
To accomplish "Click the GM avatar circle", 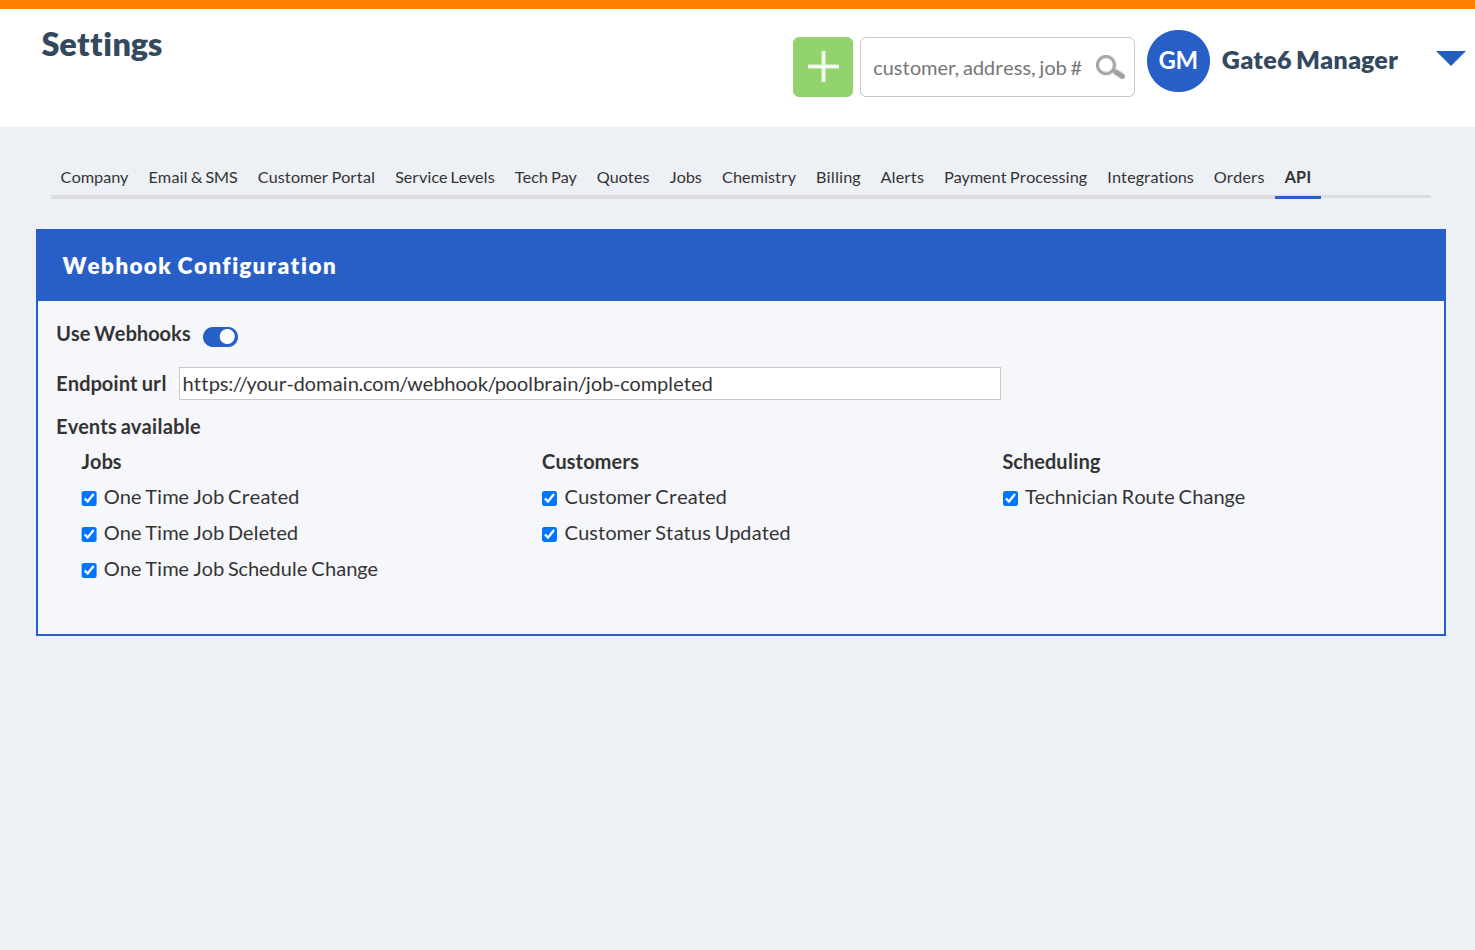I will pyautogui.click(x=1178, y=61).
